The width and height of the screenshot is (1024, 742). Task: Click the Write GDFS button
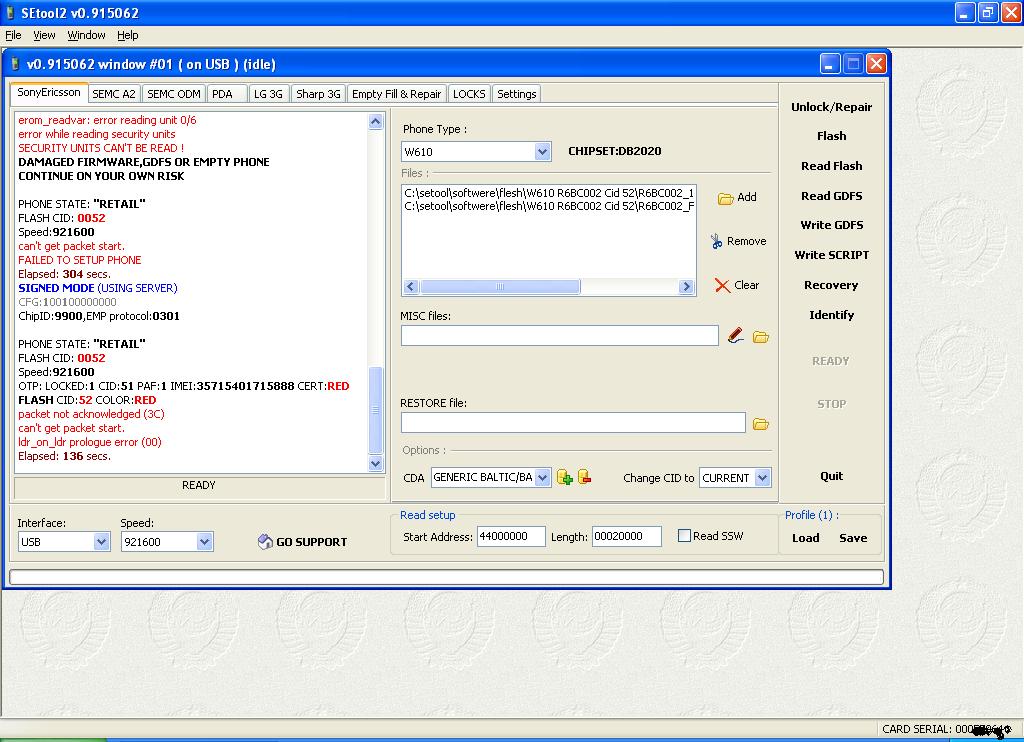tap(831, 225)
